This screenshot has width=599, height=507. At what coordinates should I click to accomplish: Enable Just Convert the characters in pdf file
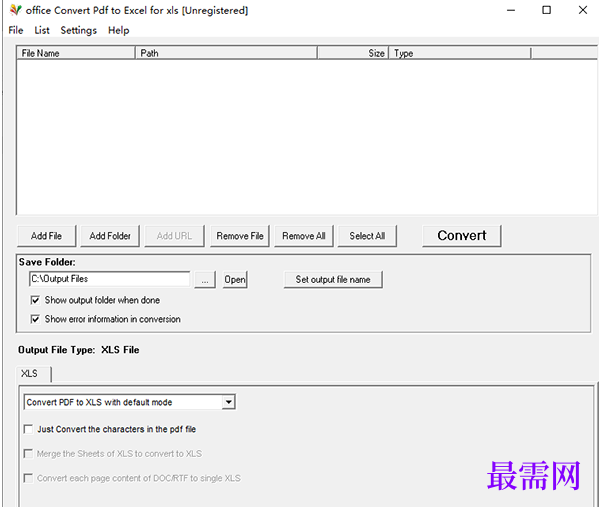click(x=28, y=429)
